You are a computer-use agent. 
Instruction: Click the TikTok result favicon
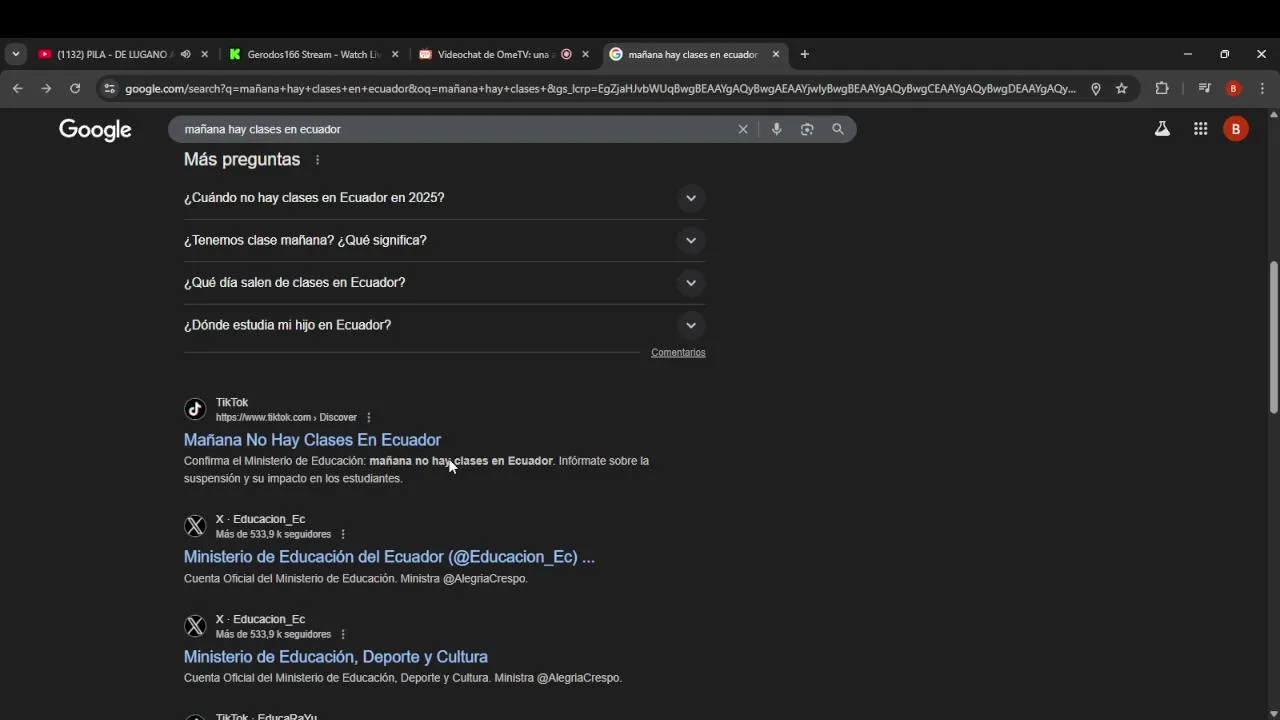tap(195, 409)
